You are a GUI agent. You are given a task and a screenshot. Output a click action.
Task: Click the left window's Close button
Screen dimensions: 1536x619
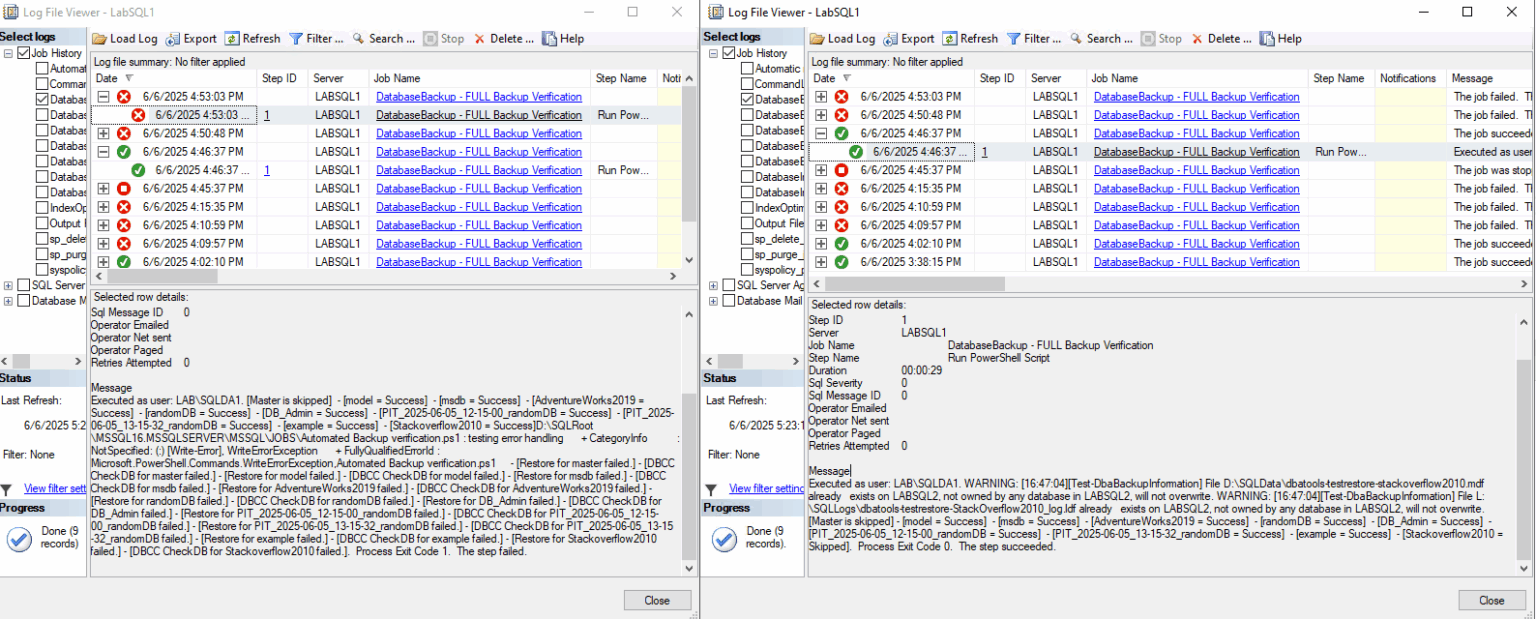[657, 600]
